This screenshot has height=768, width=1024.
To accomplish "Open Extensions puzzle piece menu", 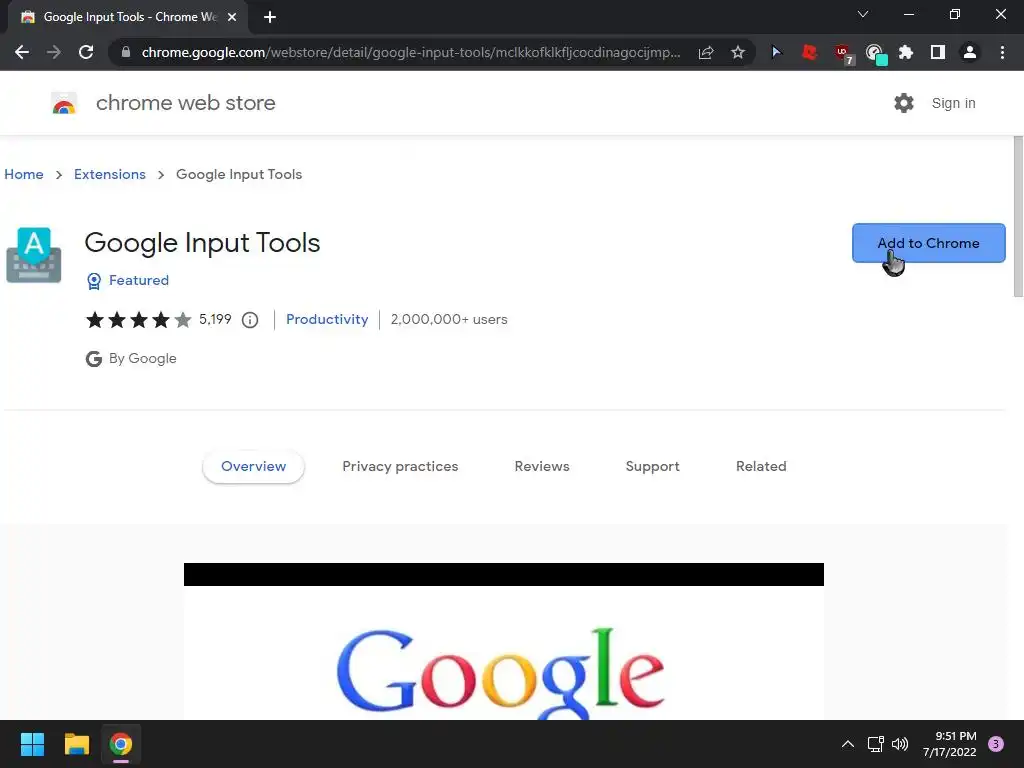I will pyautogui.click(x=906, y=52).
